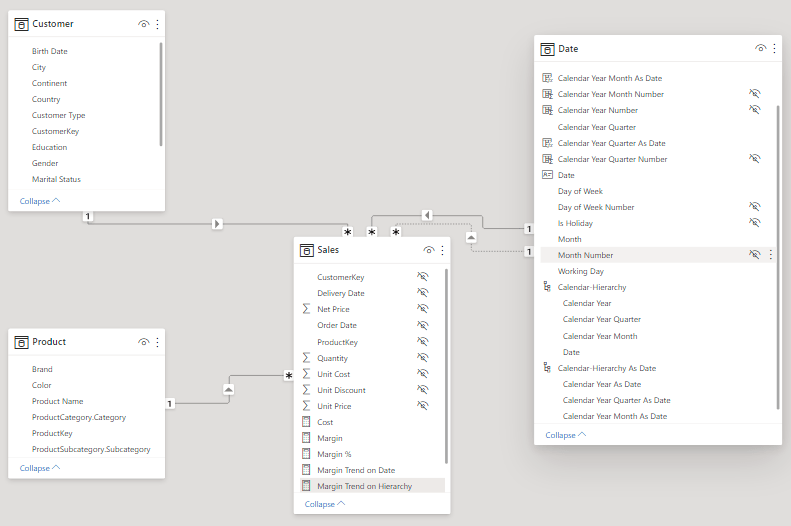The image size is (791, 526).
Task: Unhide the Is Holiday field
Action: pos(755,223)
